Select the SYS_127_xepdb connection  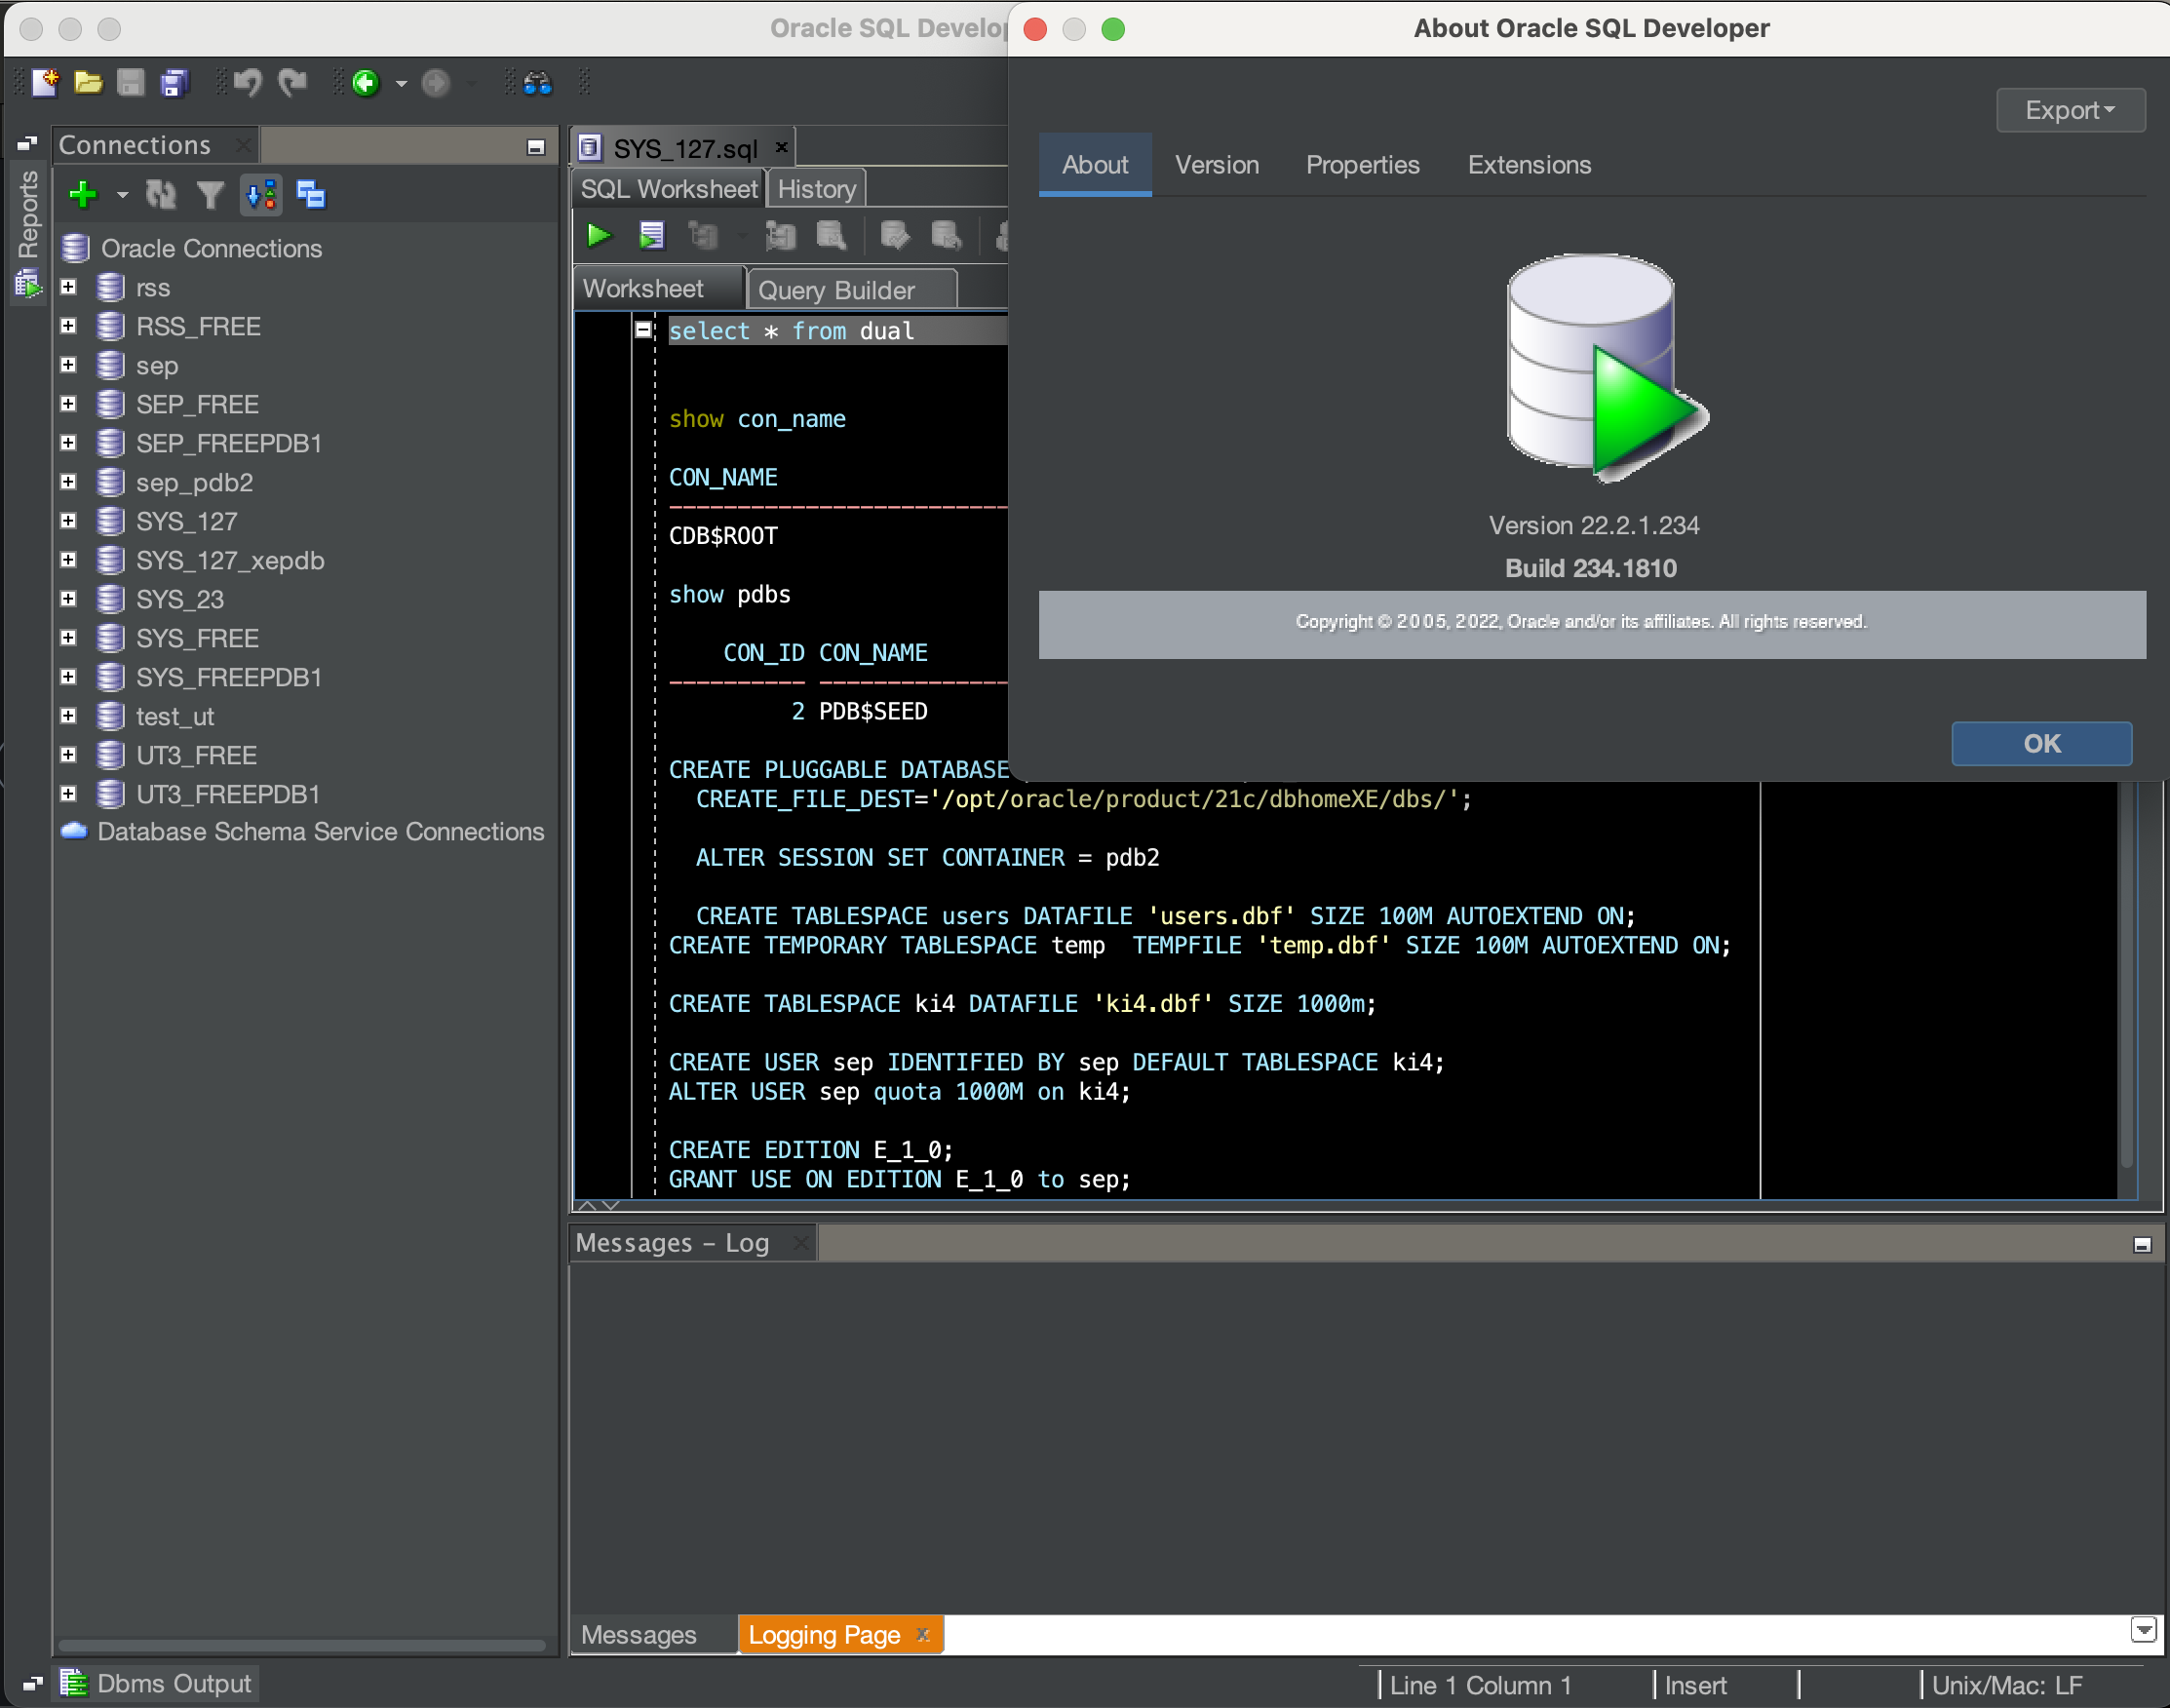pyautogui.click(x=230, y=560)
